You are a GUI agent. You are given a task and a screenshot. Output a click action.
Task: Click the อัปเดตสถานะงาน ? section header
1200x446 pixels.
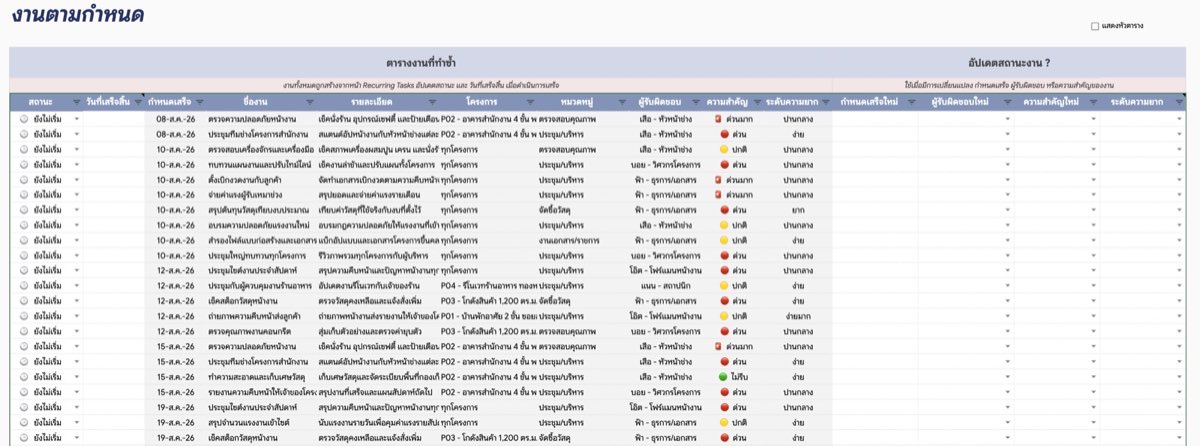[x=1008, y=62]
